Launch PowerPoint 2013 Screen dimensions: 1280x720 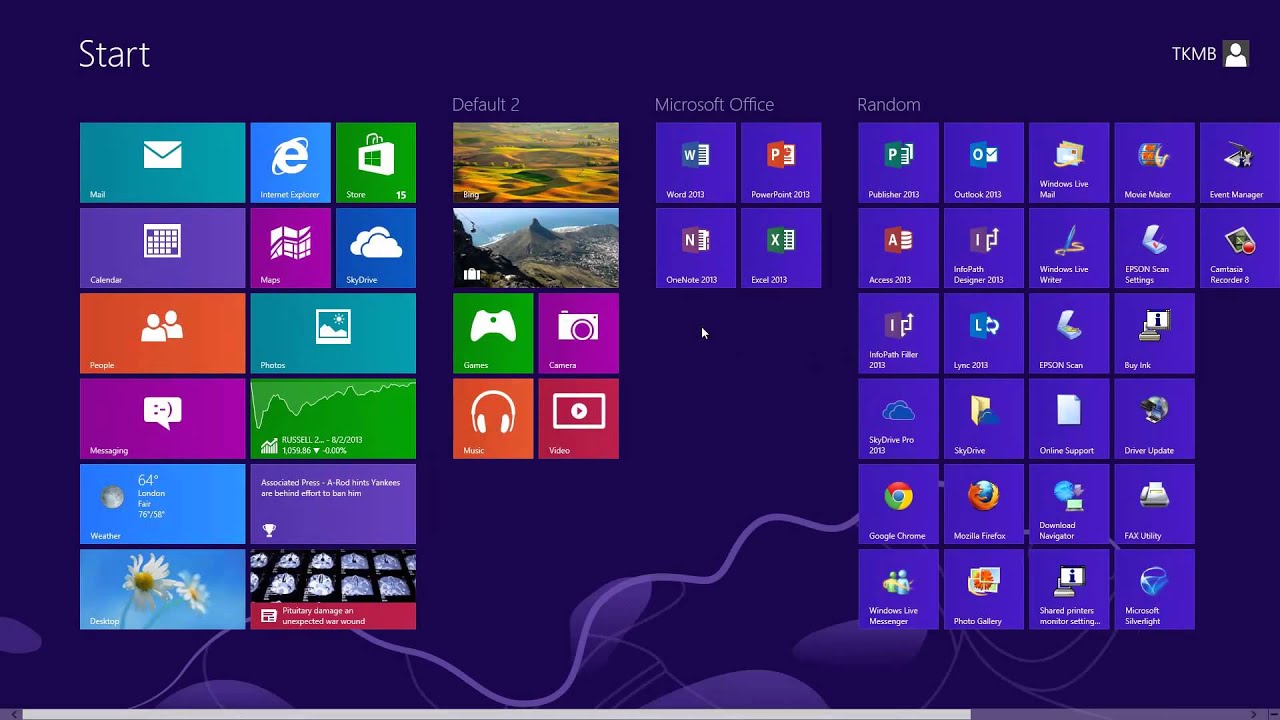pyautogui.click(x=781, y=163)
